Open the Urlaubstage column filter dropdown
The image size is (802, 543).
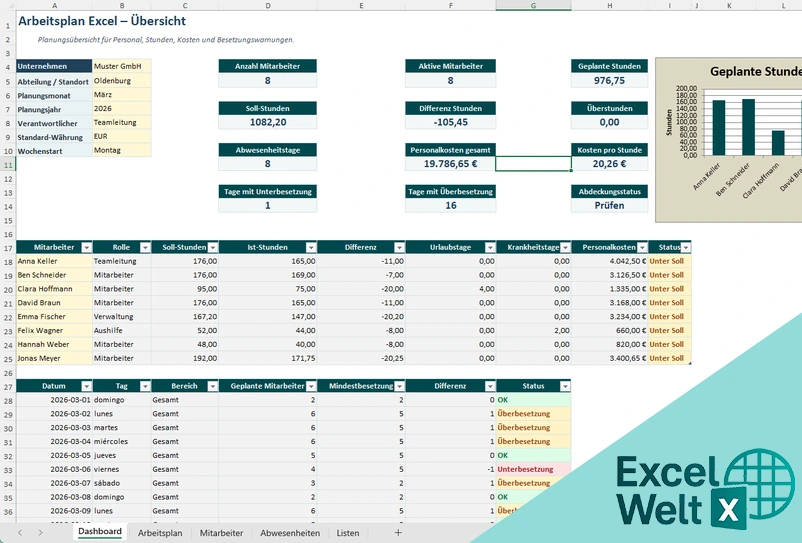coord(490,247)
